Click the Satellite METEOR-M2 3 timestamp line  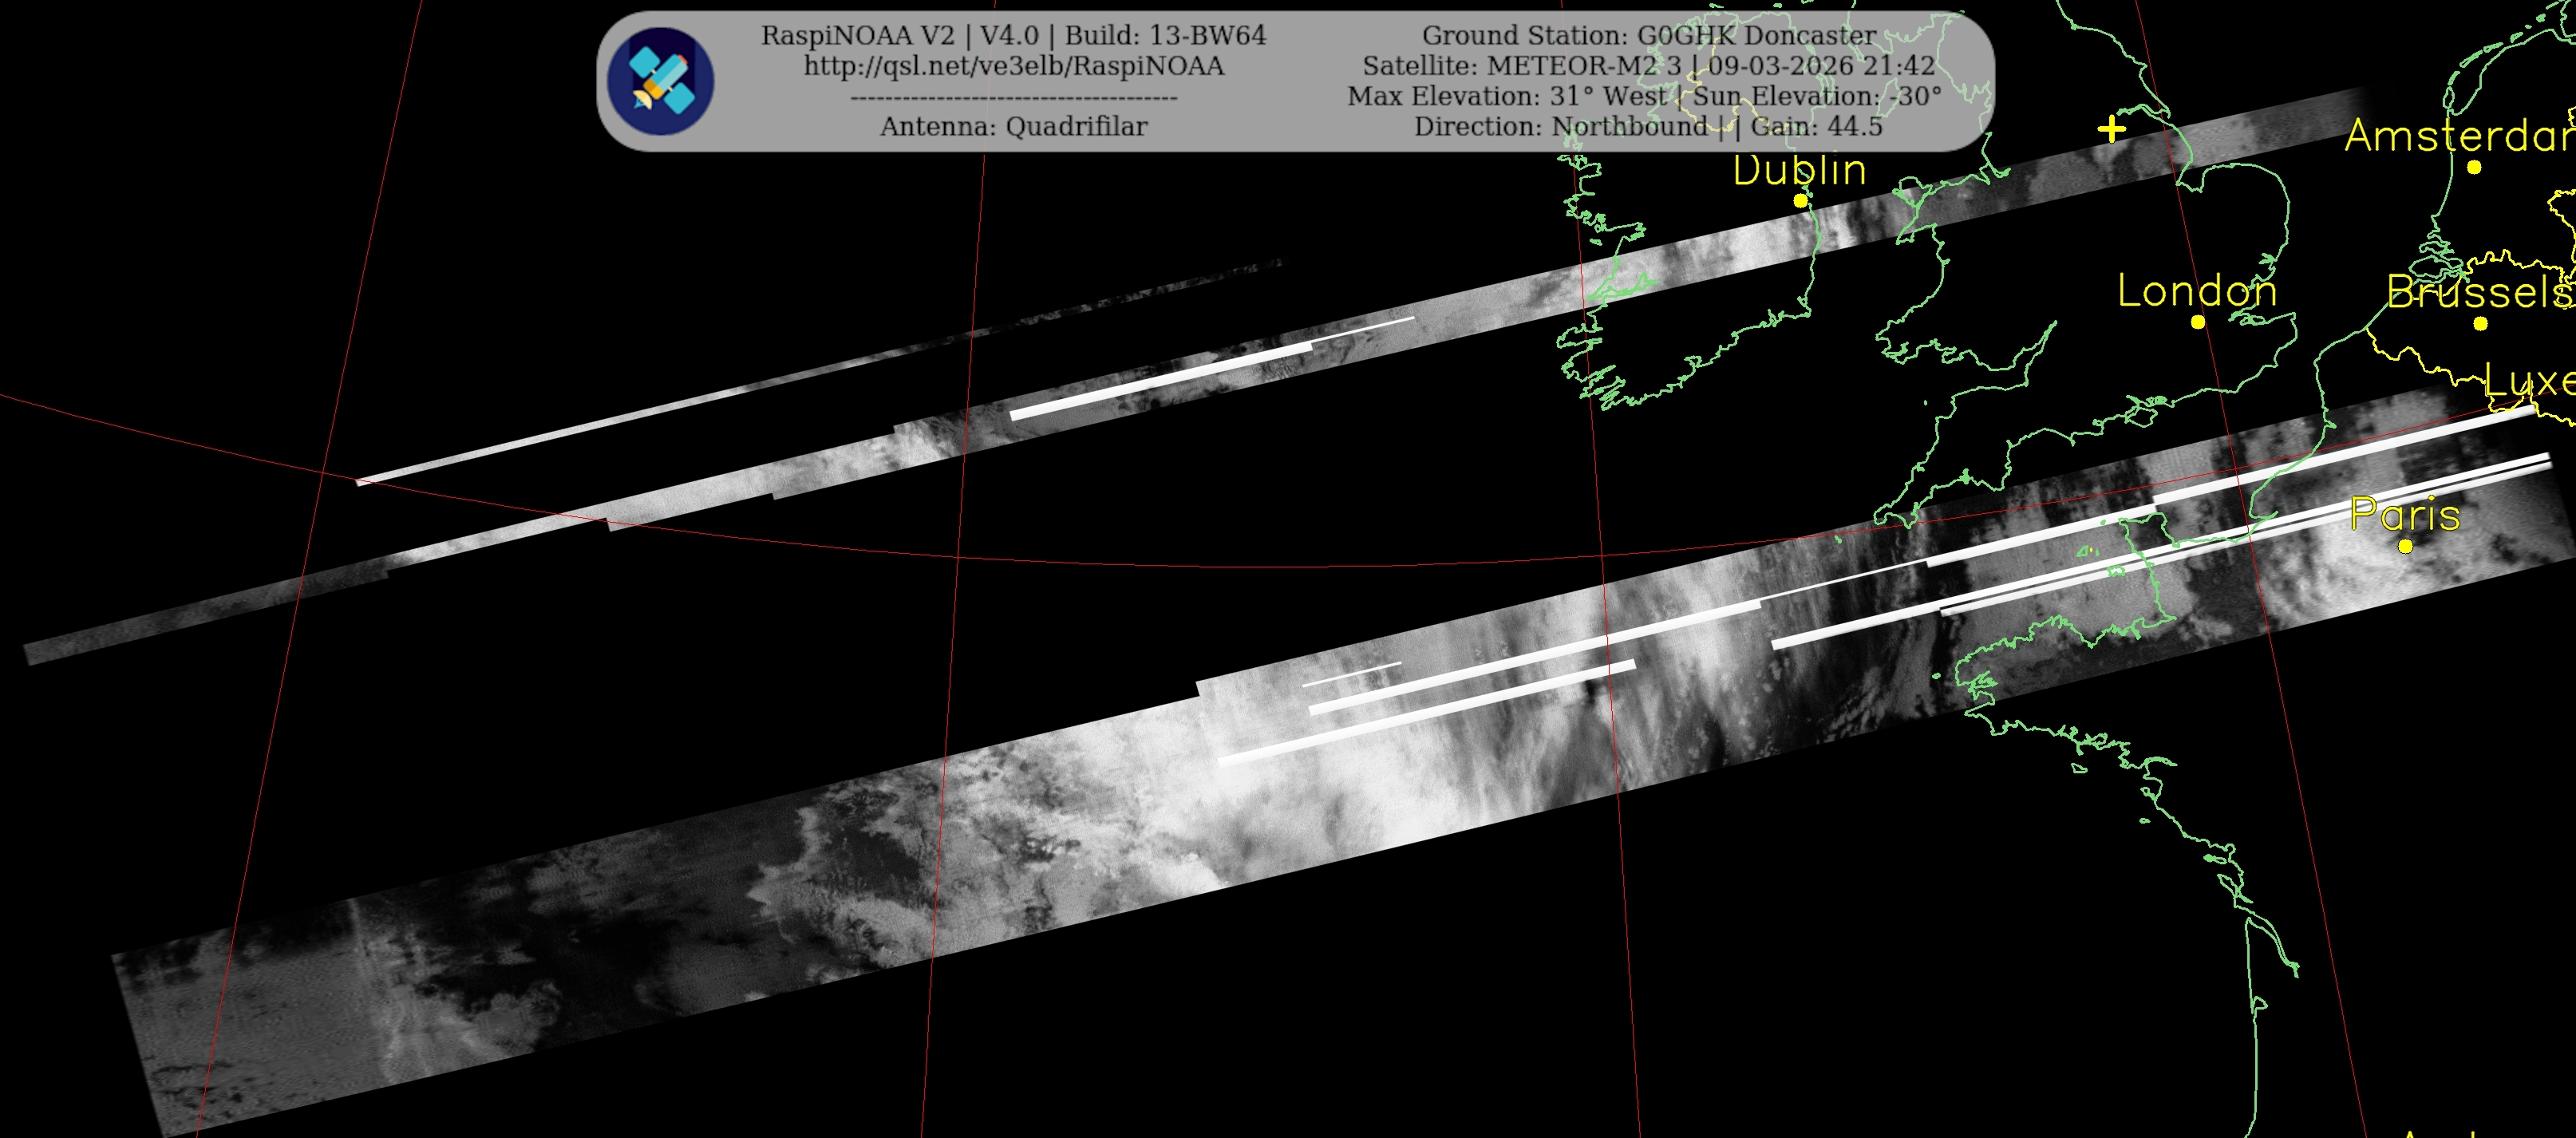click(1648, 66)
